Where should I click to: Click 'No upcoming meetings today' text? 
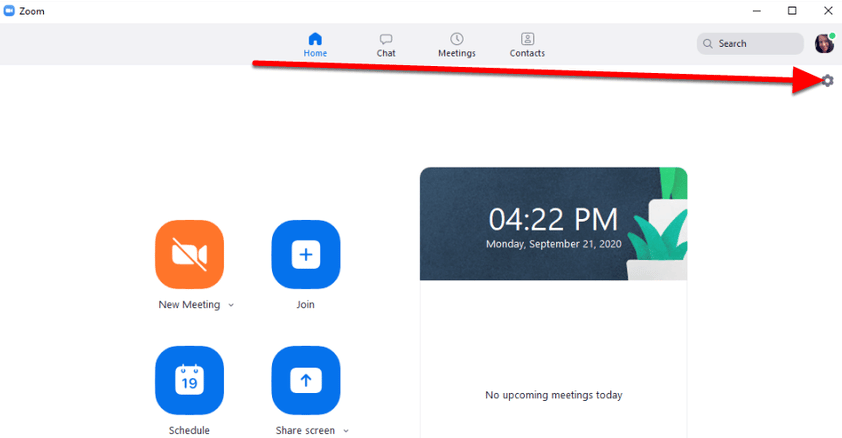tap(554, 395)
